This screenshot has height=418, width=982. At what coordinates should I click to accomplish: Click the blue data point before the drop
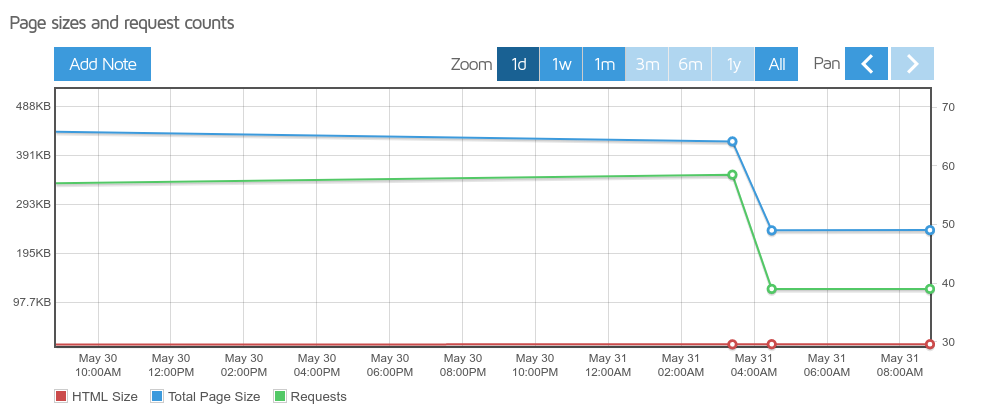732,142
